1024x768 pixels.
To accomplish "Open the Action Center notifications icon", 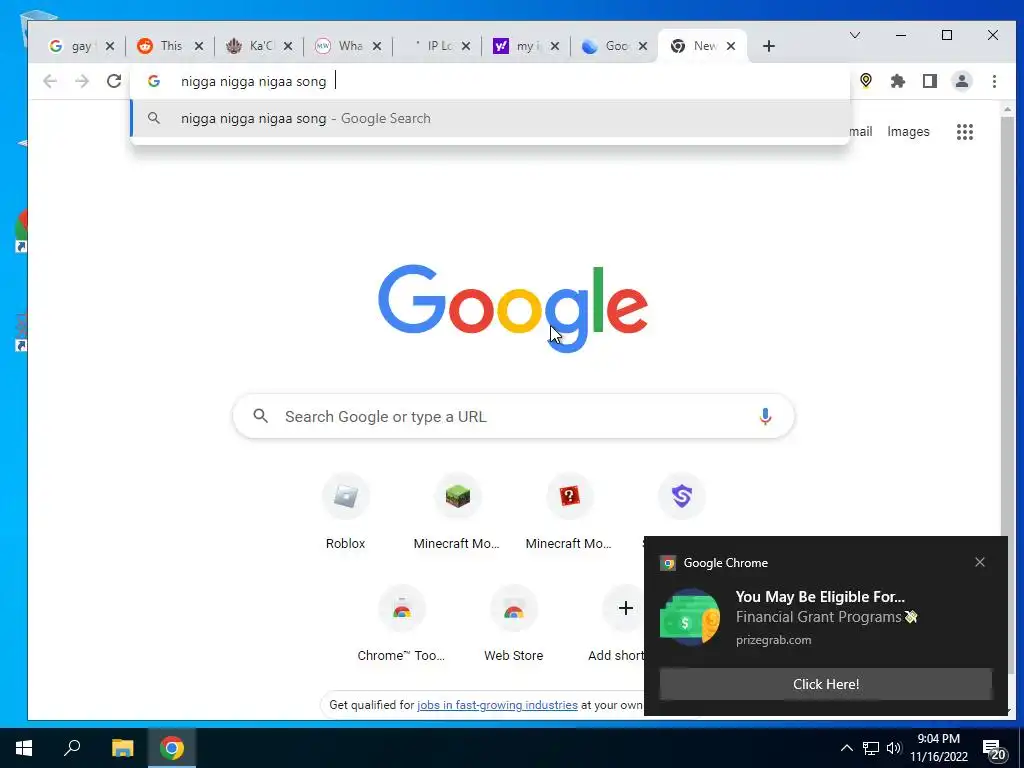I will coord(994,750).
